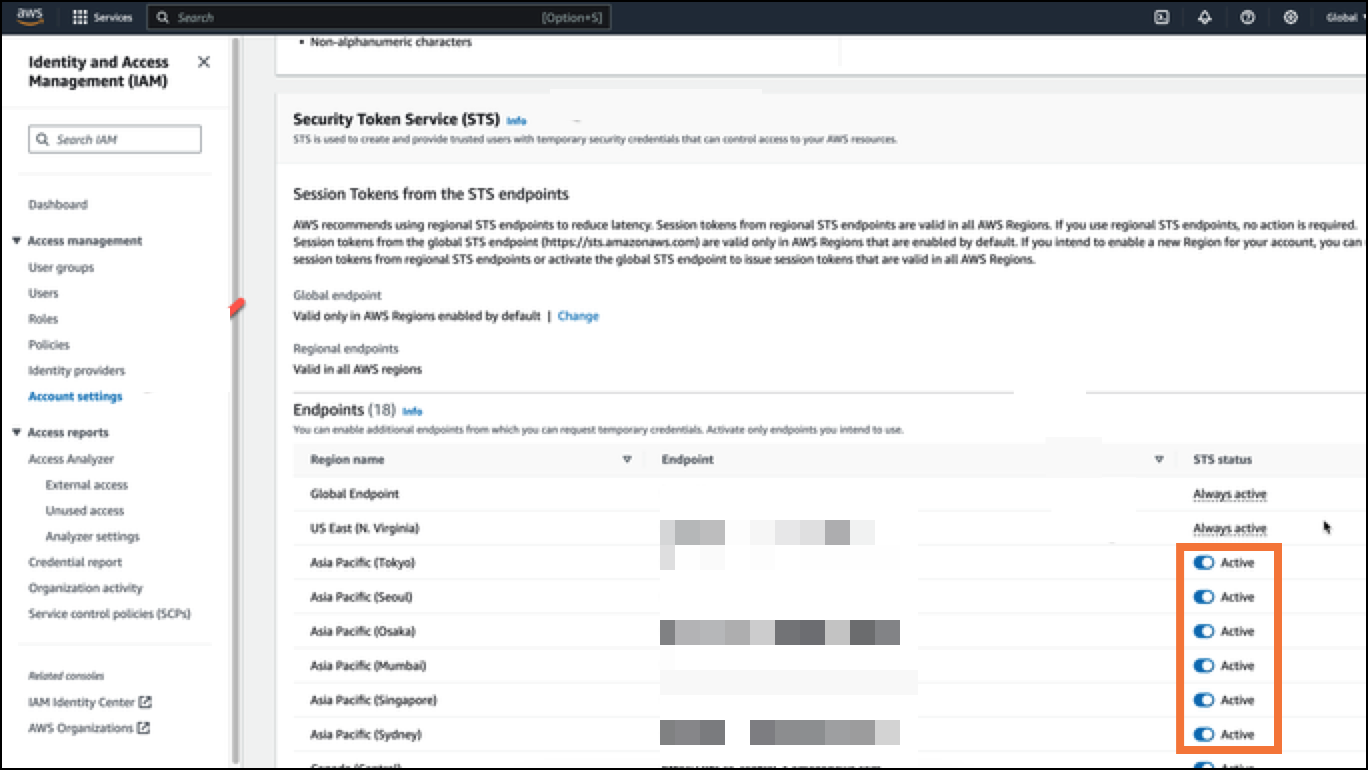The height and width of the screenshot is (770, 1368).
Task: Click Asia Pacific (Sydney) region name
Action: coord(365,735)
